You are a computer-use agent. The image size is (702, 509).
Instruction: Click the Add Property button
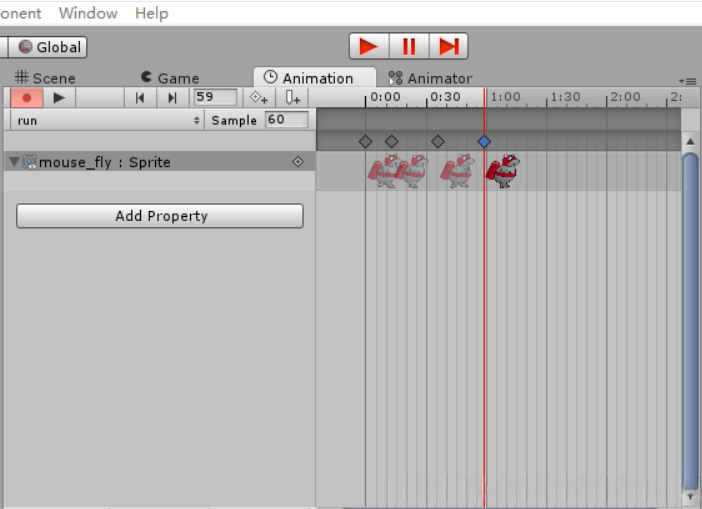(160, 216)
